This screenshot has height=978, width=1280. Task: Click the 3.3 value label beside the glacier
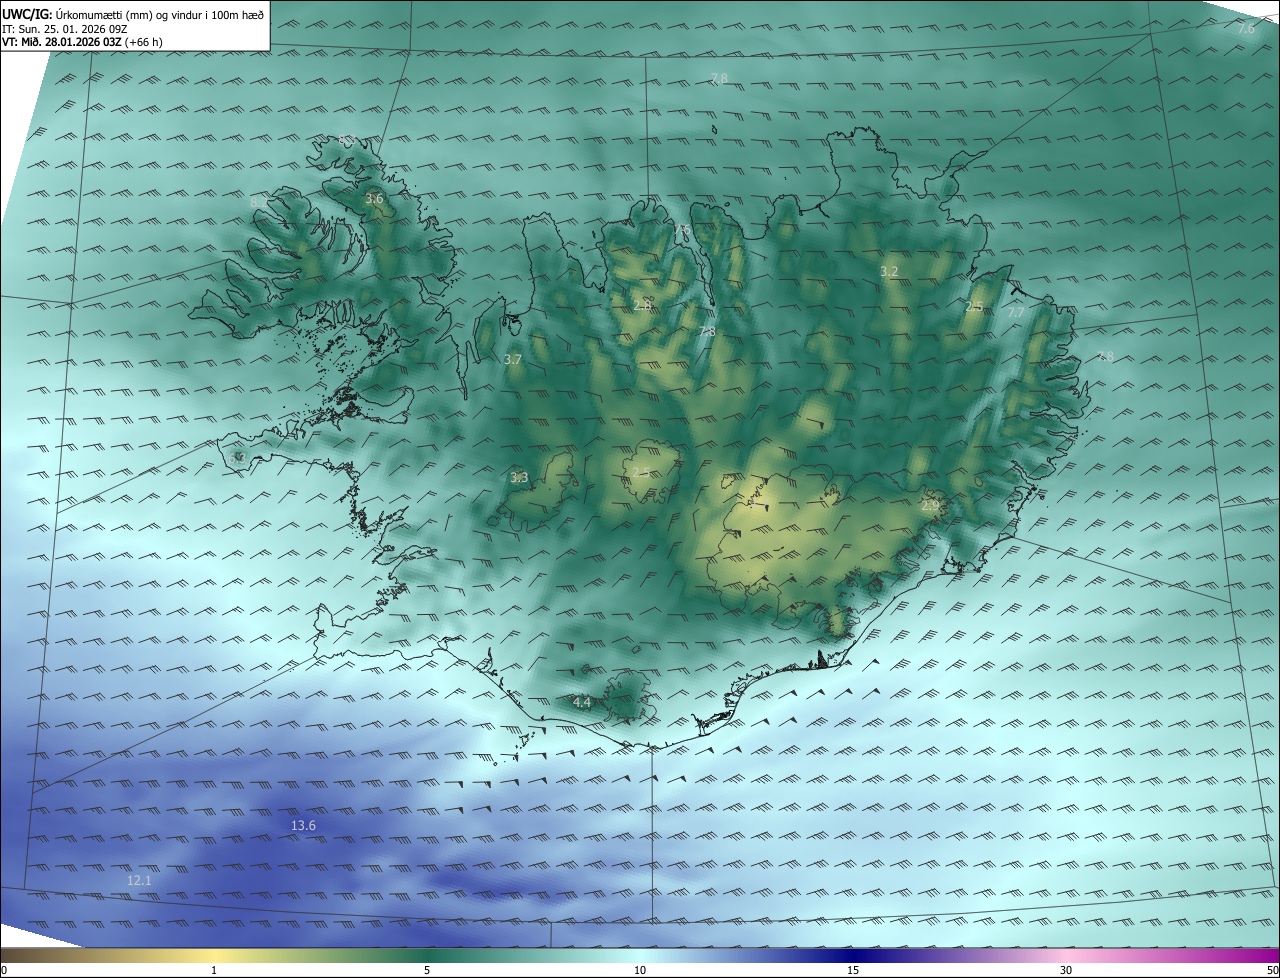[x=519, y=478]
